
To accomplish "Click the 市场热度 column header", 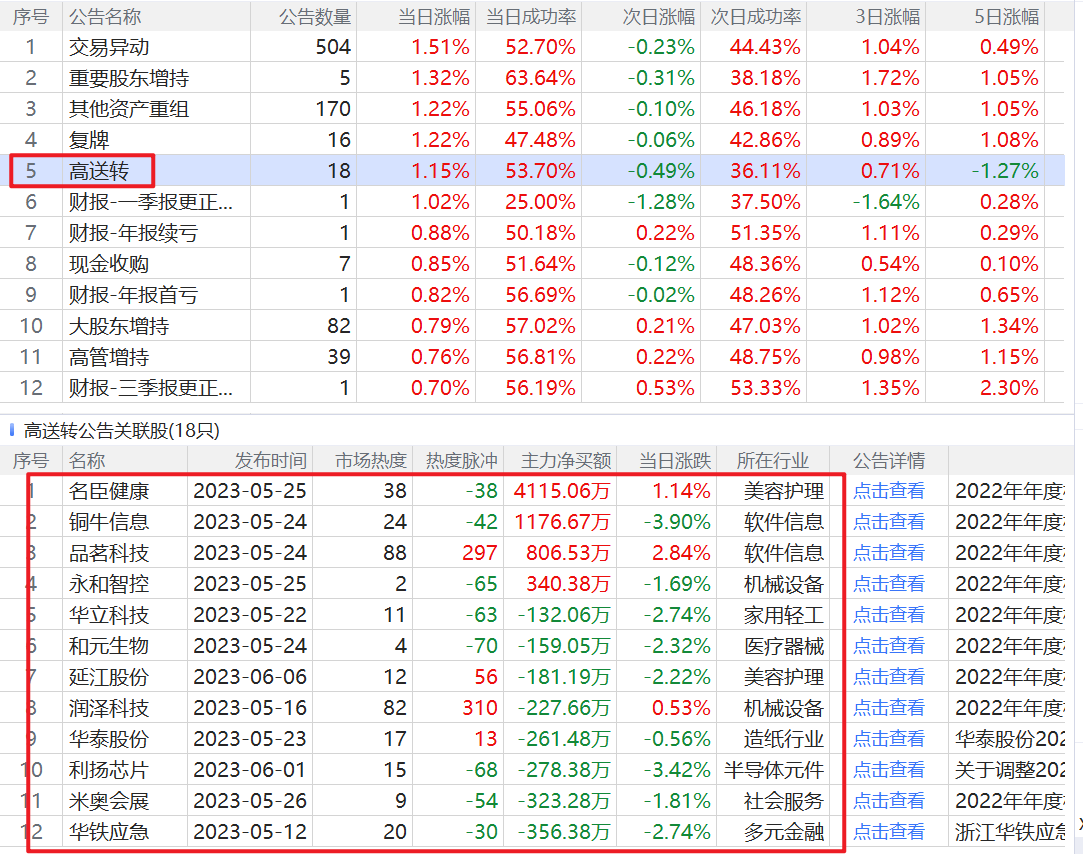I will pos(371,460).
